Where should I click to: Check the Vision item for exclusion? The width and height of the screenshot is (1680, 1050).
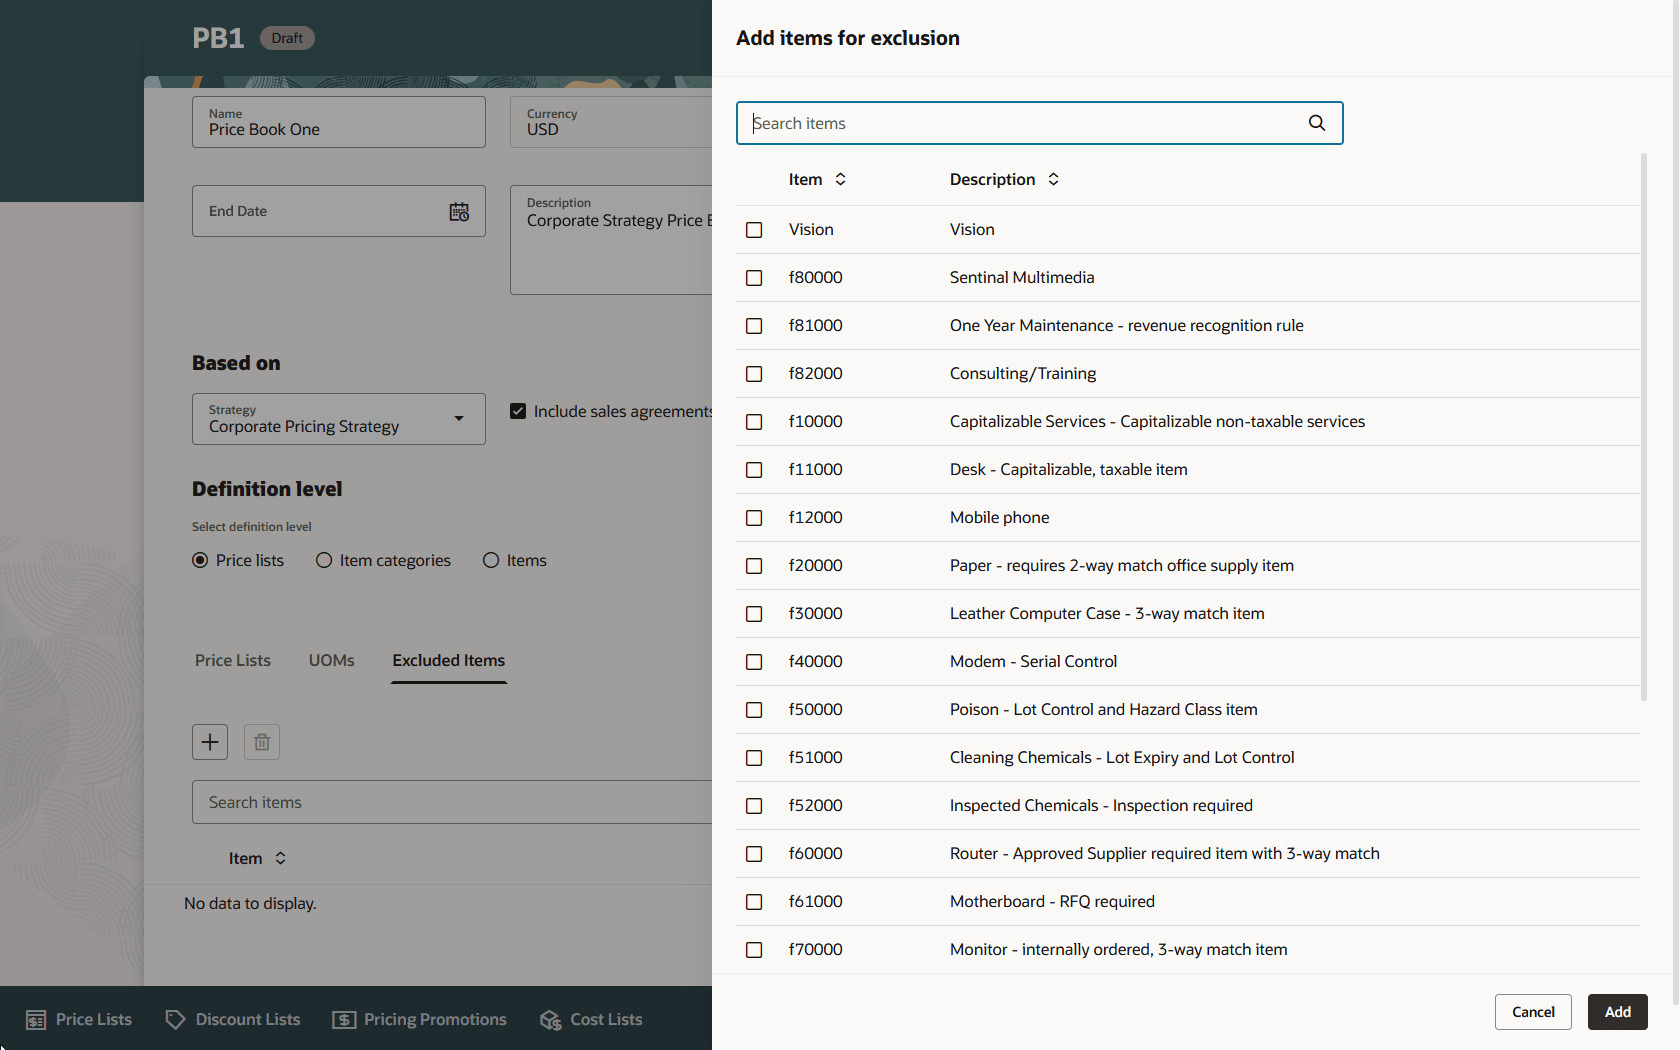pyautogui.click(x=753, y=229)
